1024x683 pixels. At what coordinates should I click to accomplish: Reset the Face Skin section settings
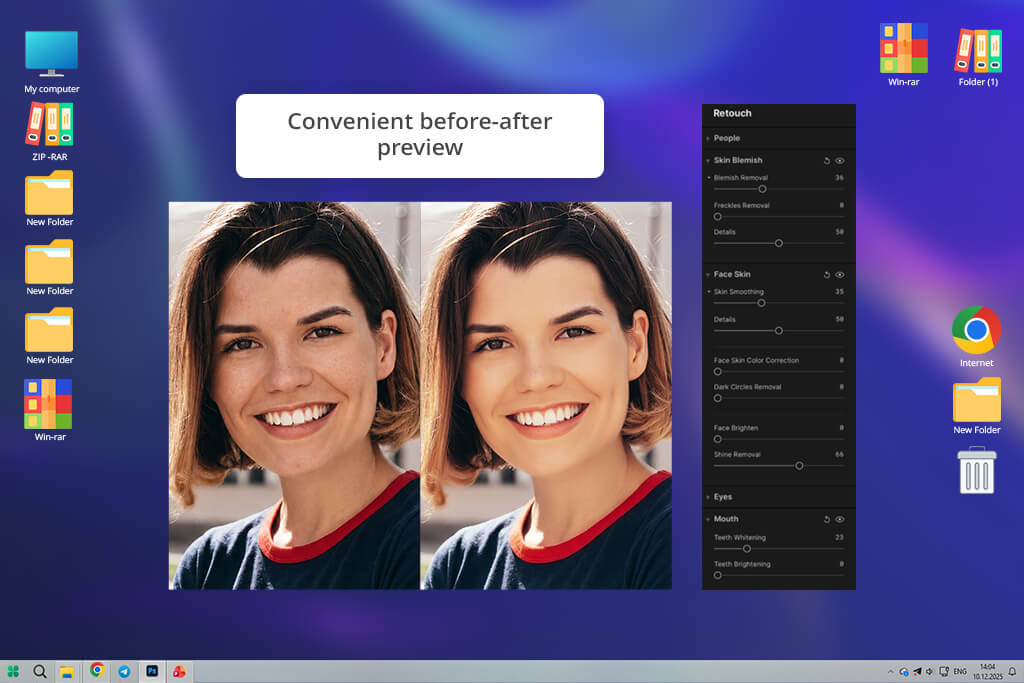[827, 275]
